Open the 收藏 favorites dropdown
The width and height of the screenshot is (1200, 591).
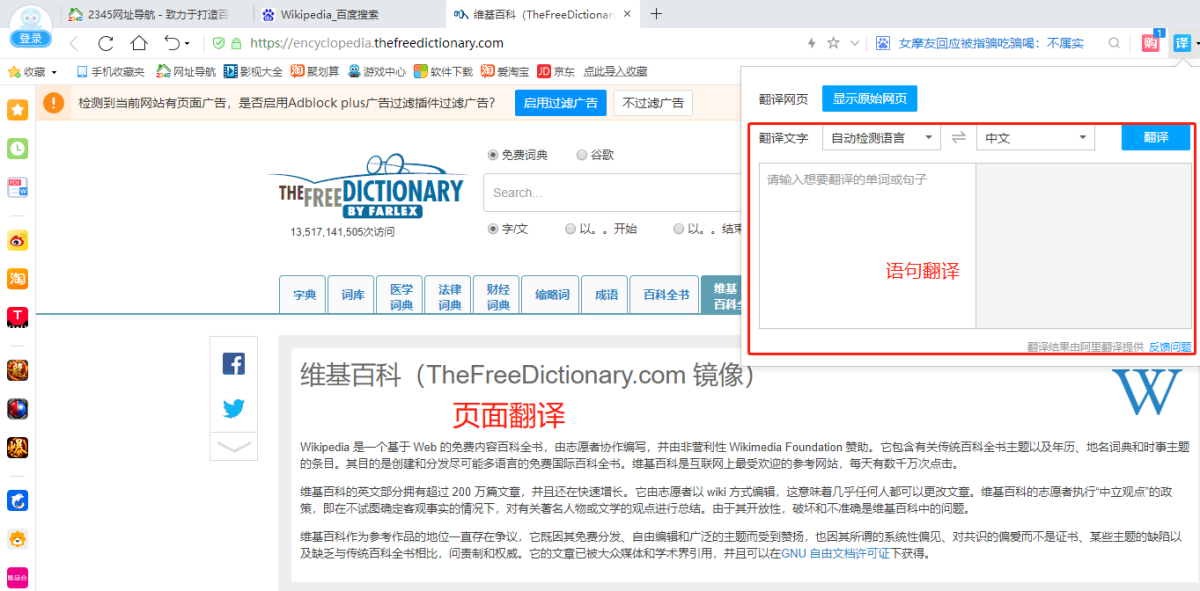pos(32,72)
